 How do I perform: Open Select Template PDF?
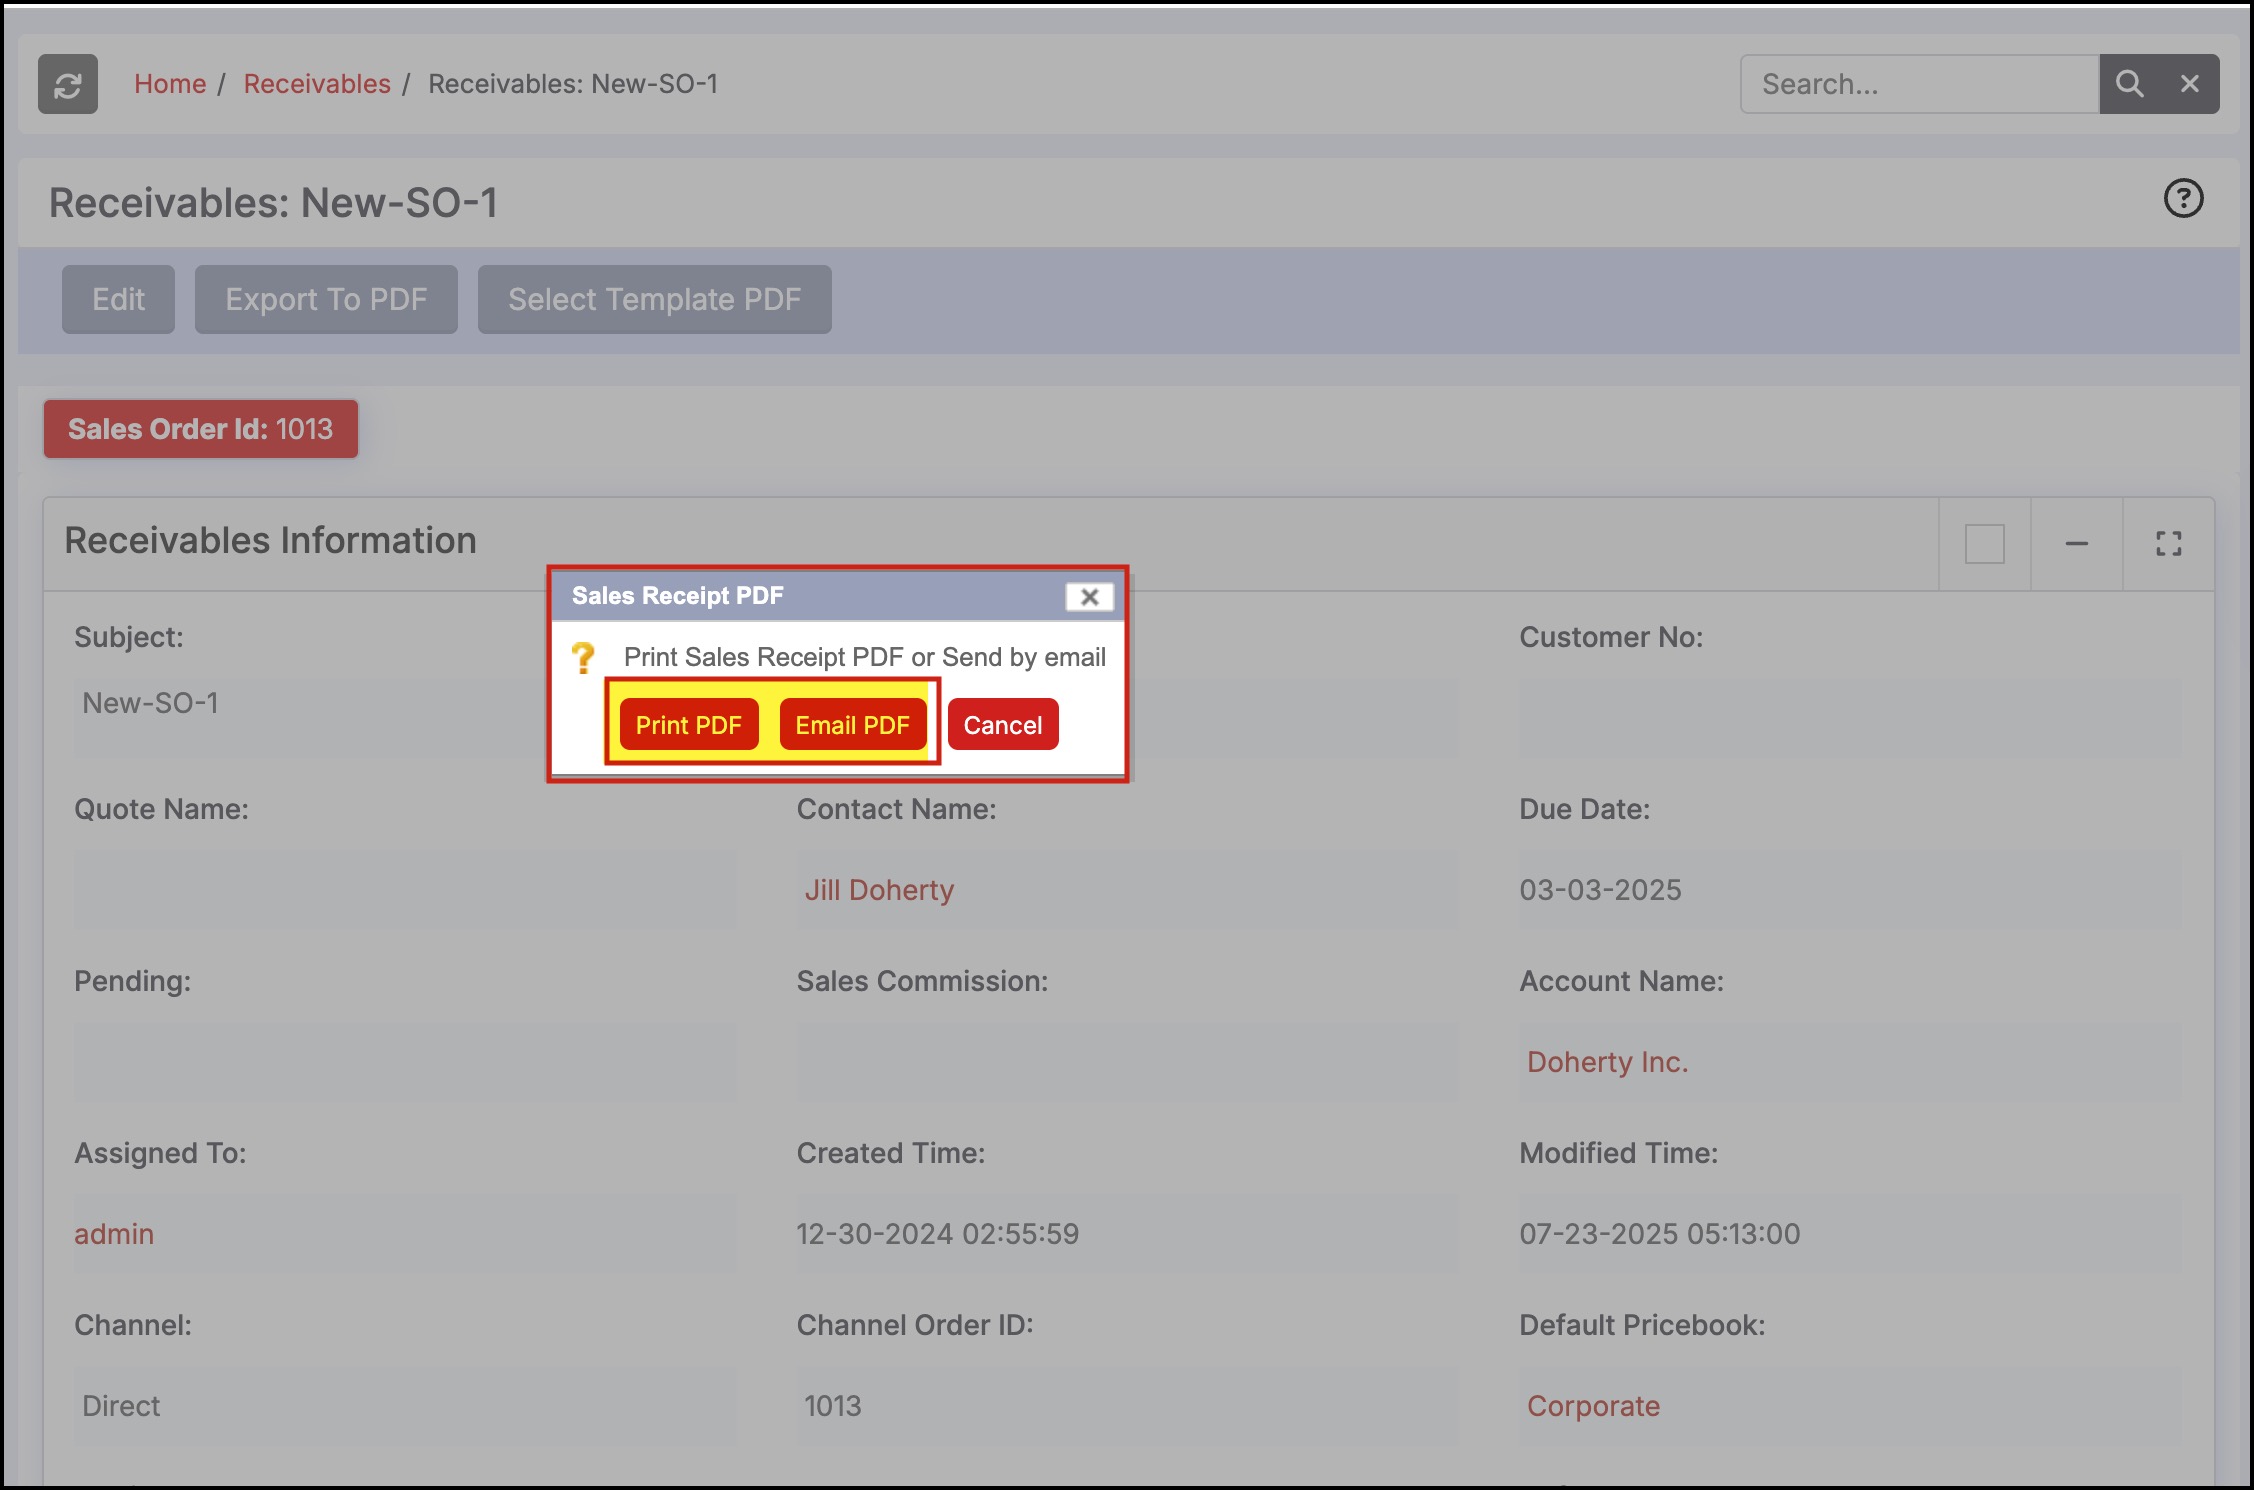[x=654, y=299]
